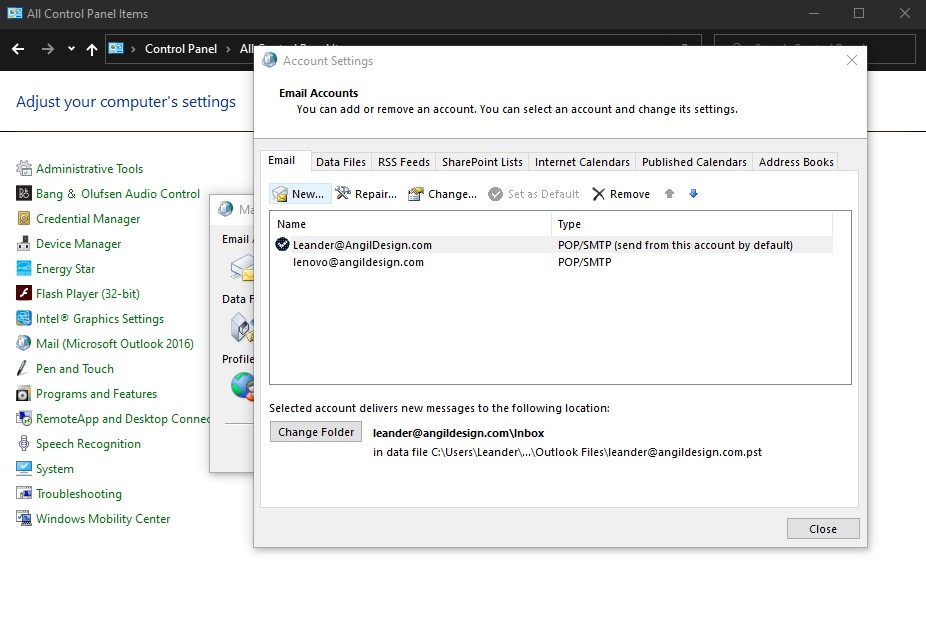Open the recent locations dropdown arrow
The image size is (926, 629).
71,49
